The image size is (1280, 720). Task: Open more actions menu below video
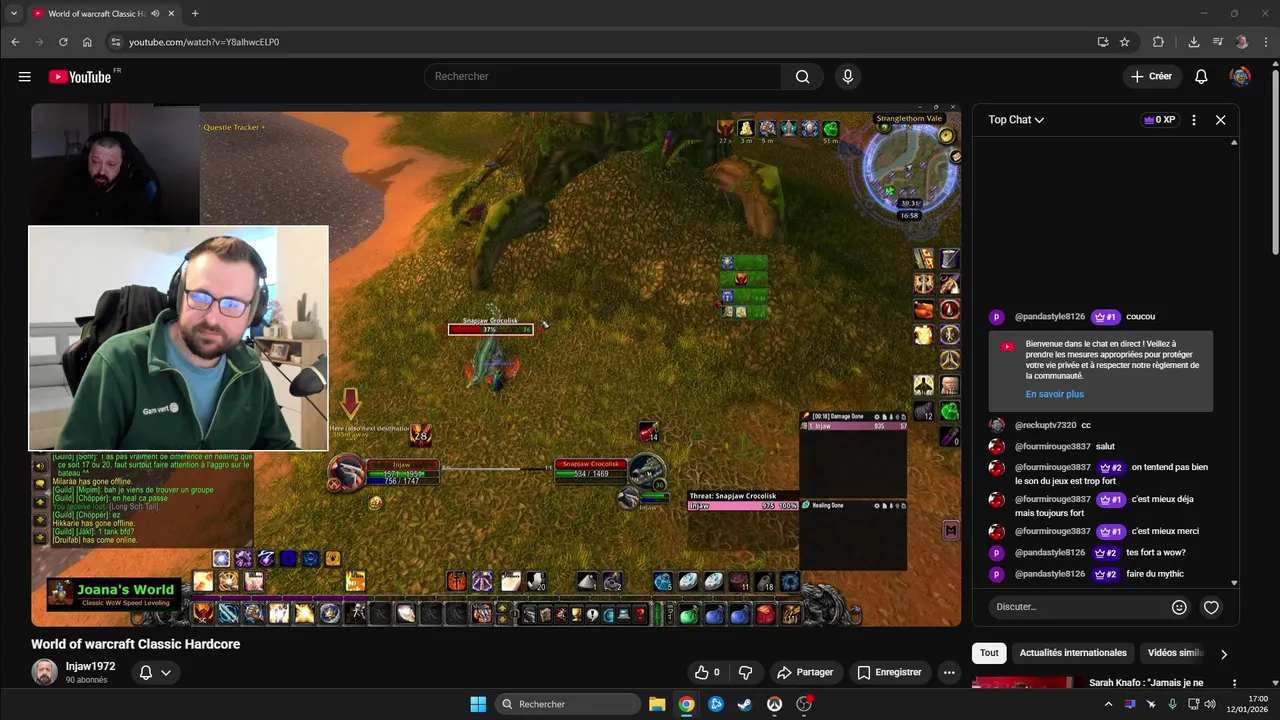coord(949,673)
